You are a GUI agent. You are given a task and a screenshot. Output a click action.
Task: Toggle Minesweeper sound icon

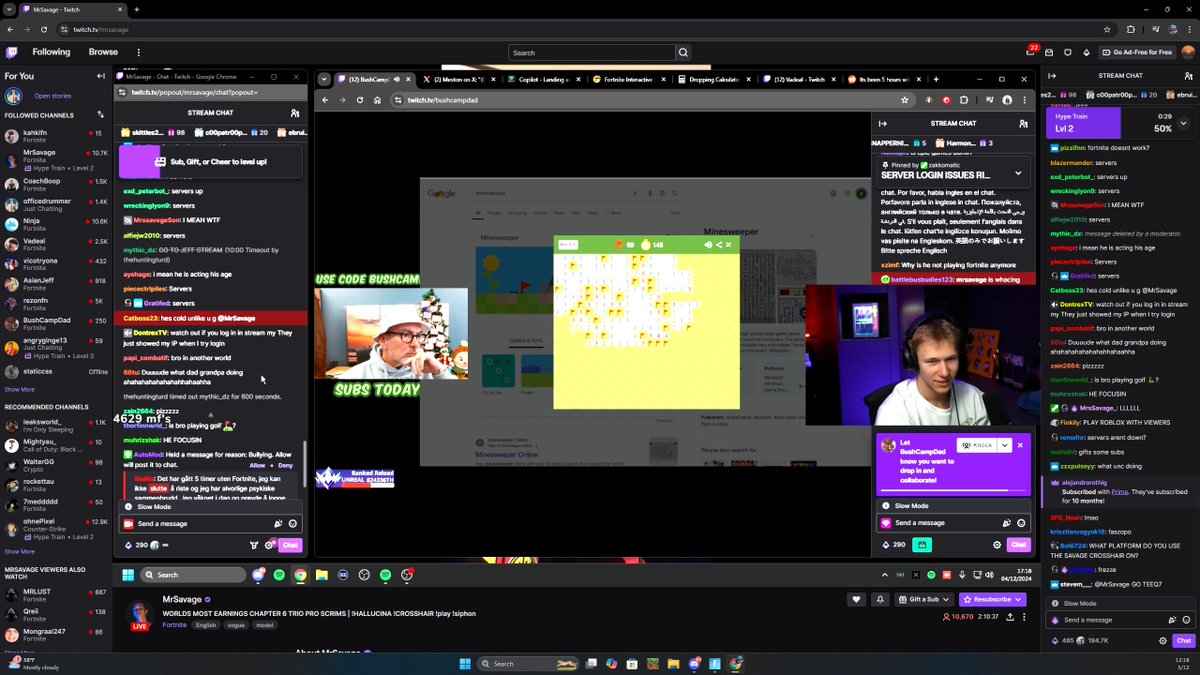coord(708,244)
